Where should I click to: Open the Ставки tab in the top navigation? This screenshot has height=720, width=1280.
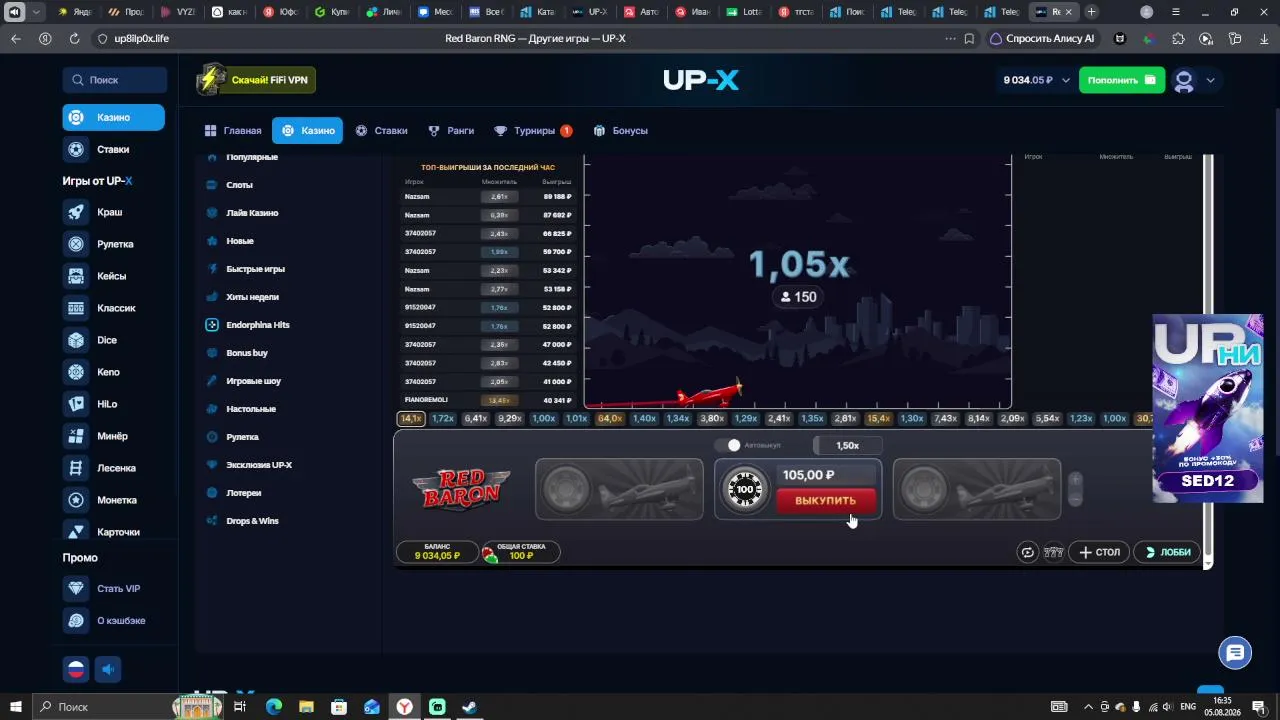tap(382, 131)
